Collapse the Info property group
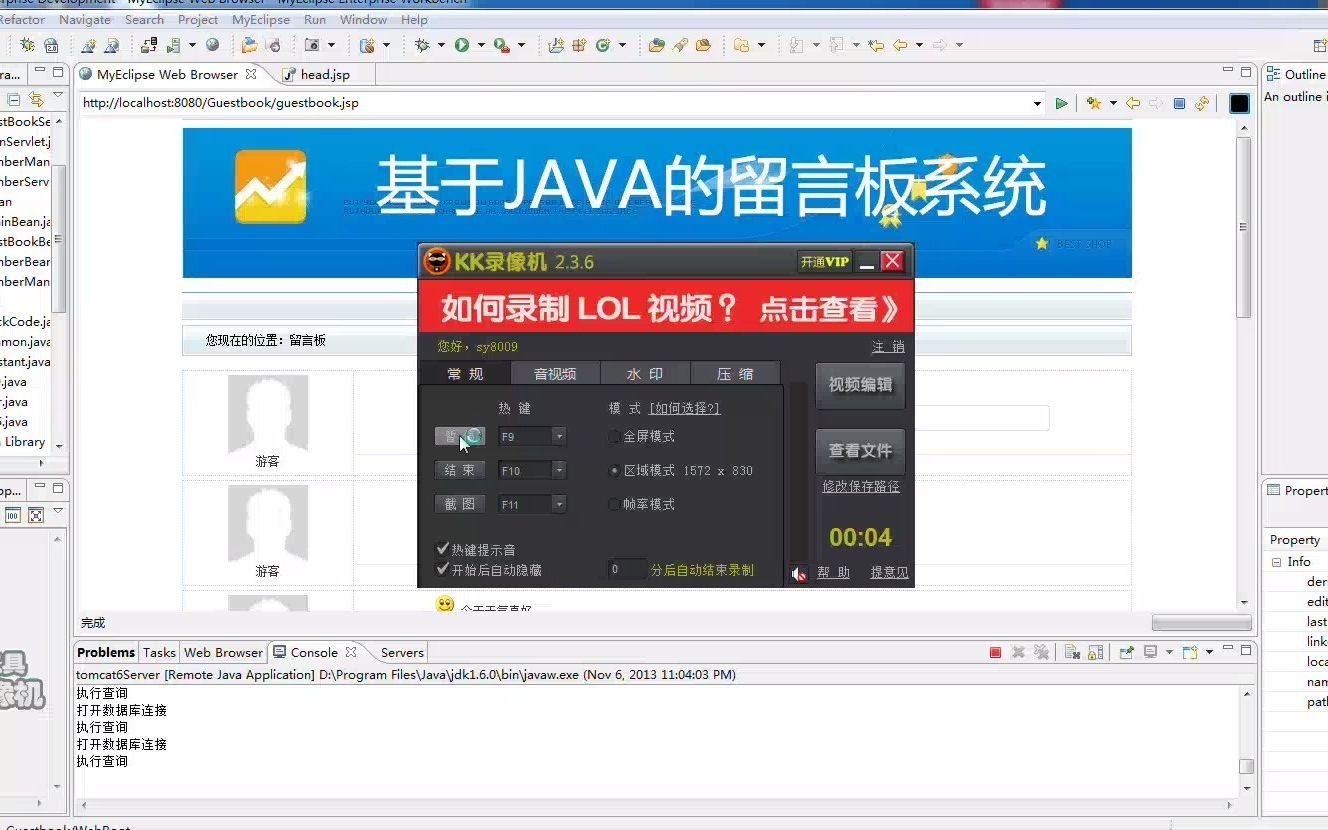This screenshot has height=830, width=1328. 1276,562
